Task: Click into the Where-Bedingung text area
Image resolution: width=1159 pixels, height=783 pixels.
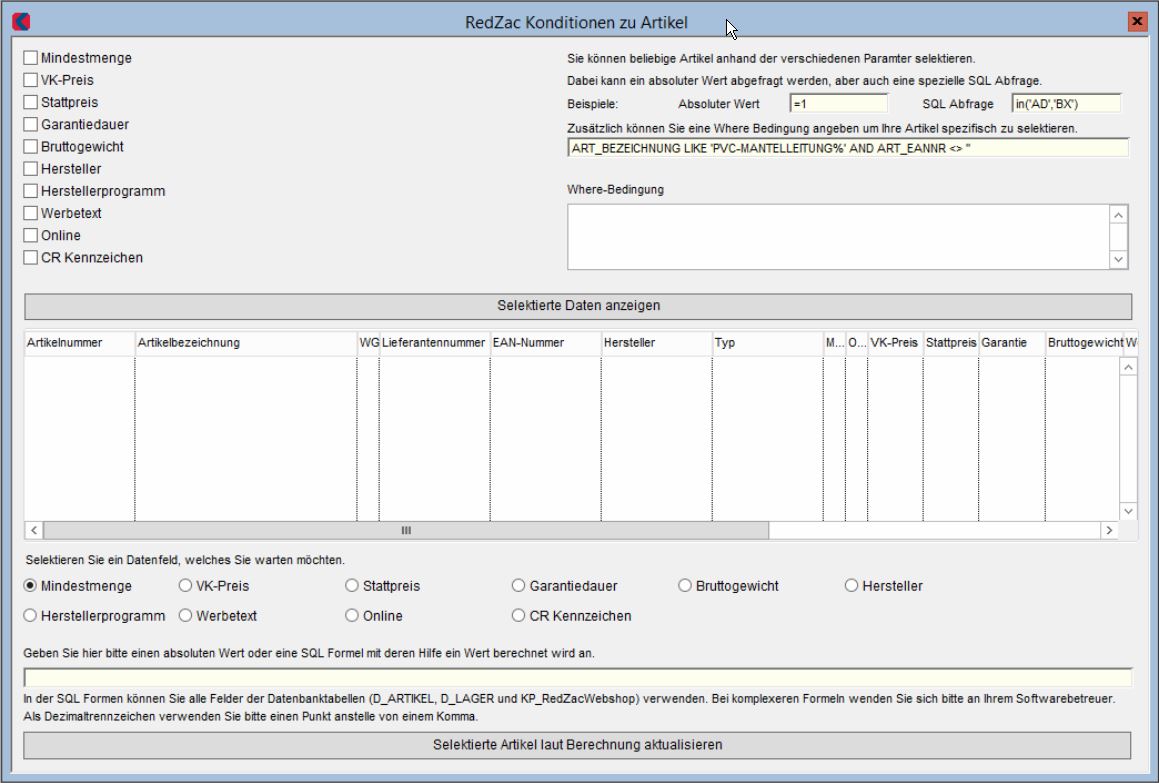Action: point(839,237)
